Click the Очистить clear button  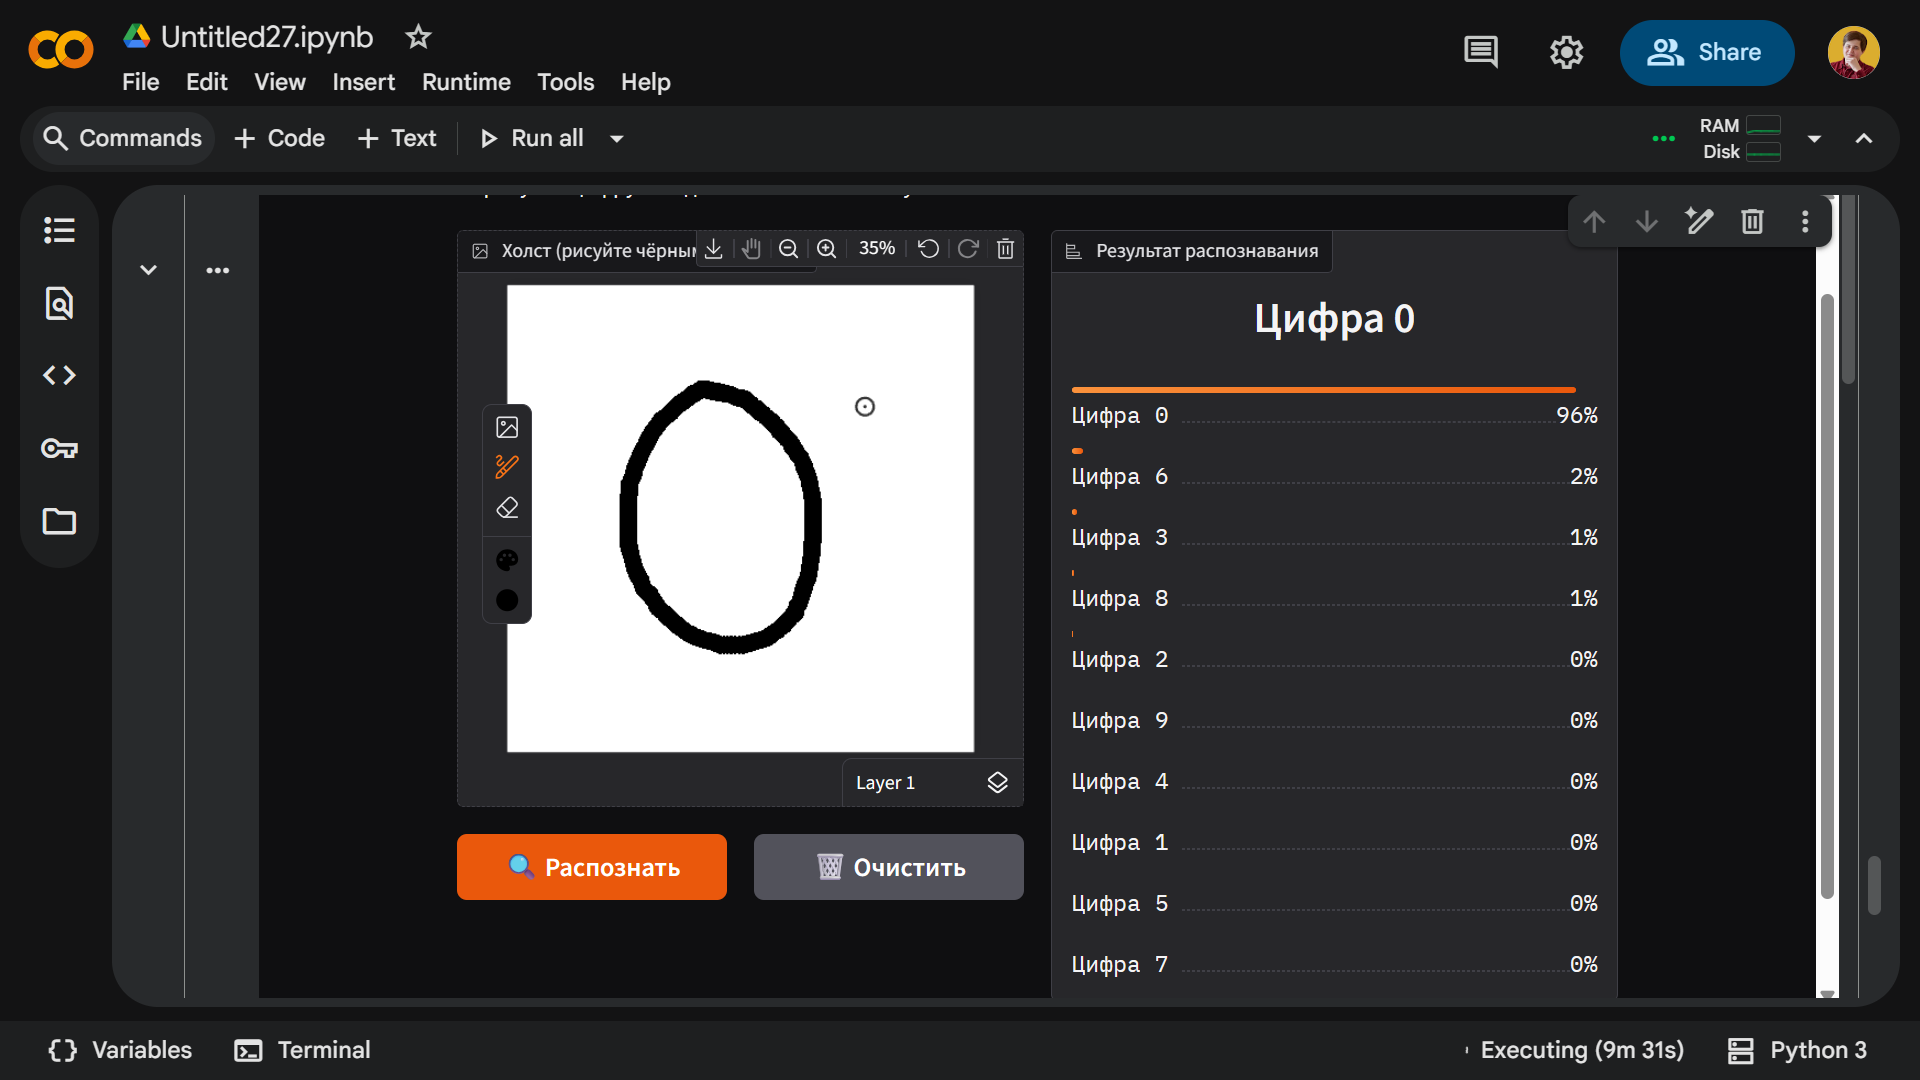[x=888, y=867]
